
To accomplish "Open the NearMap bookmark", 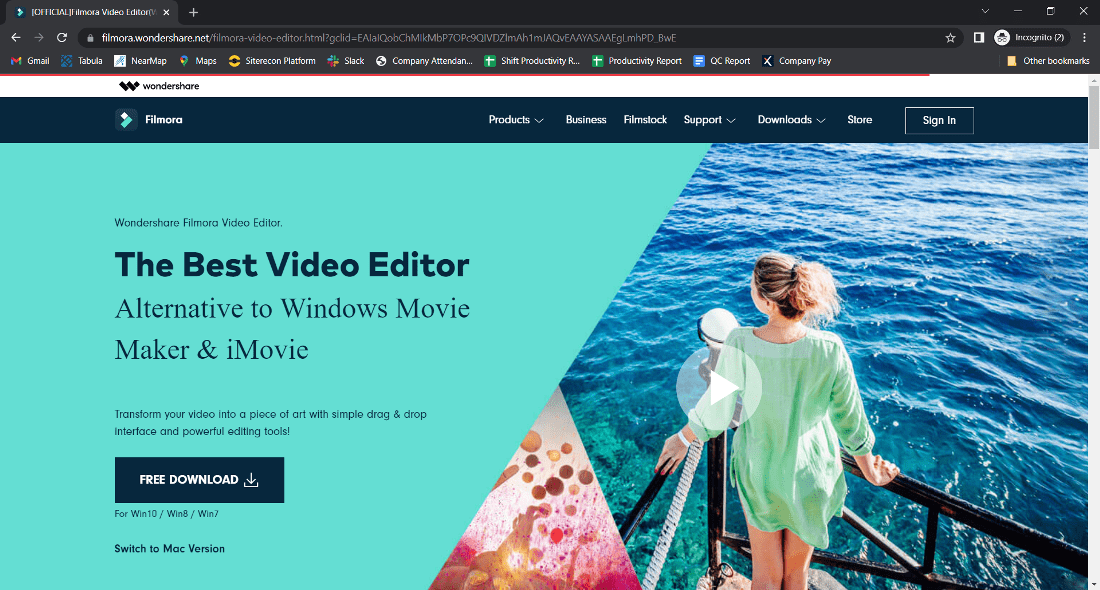I will (140, 61).
